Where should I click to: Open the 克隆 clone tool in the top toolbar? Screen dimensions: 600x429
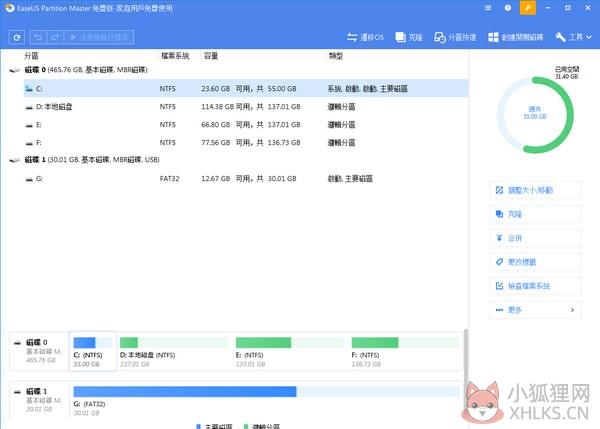coord(409,37)
